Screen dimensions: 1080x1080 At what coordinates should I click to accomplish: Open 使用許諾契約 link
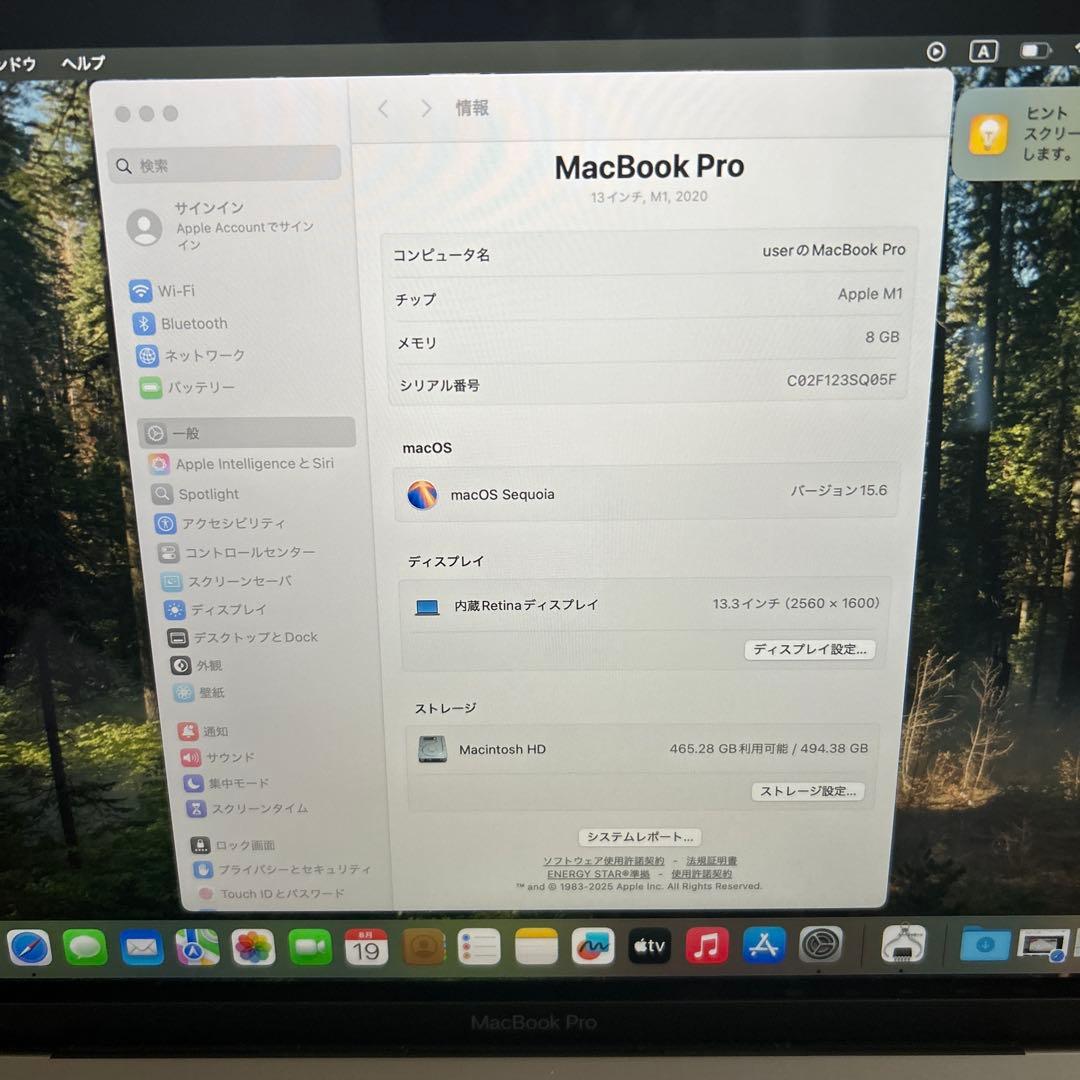701,874
